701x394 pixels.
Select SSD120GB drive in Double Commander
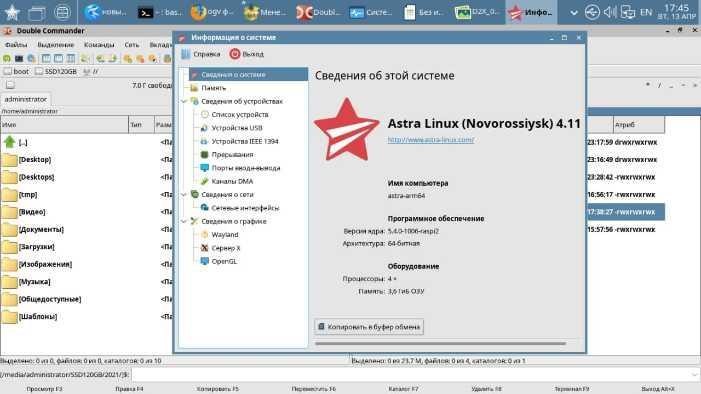[x=56, y=72]
